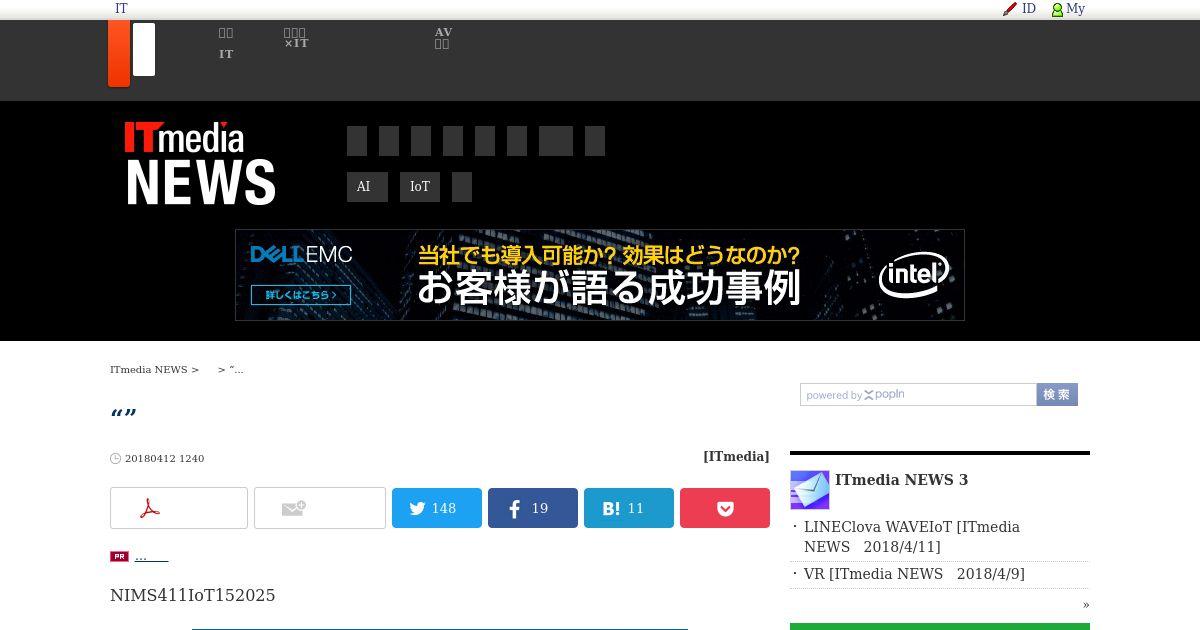
Task: Bookmark with Hatena B! button showing 11
Action: [629, 508]
